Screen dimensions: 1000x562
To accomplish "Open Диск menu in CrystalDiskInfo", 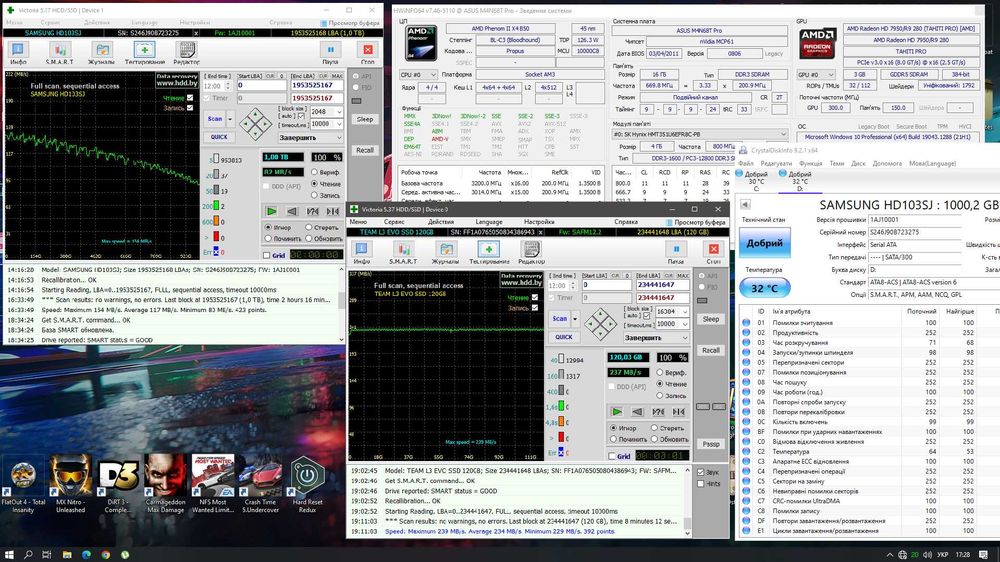I will [858, 163].
